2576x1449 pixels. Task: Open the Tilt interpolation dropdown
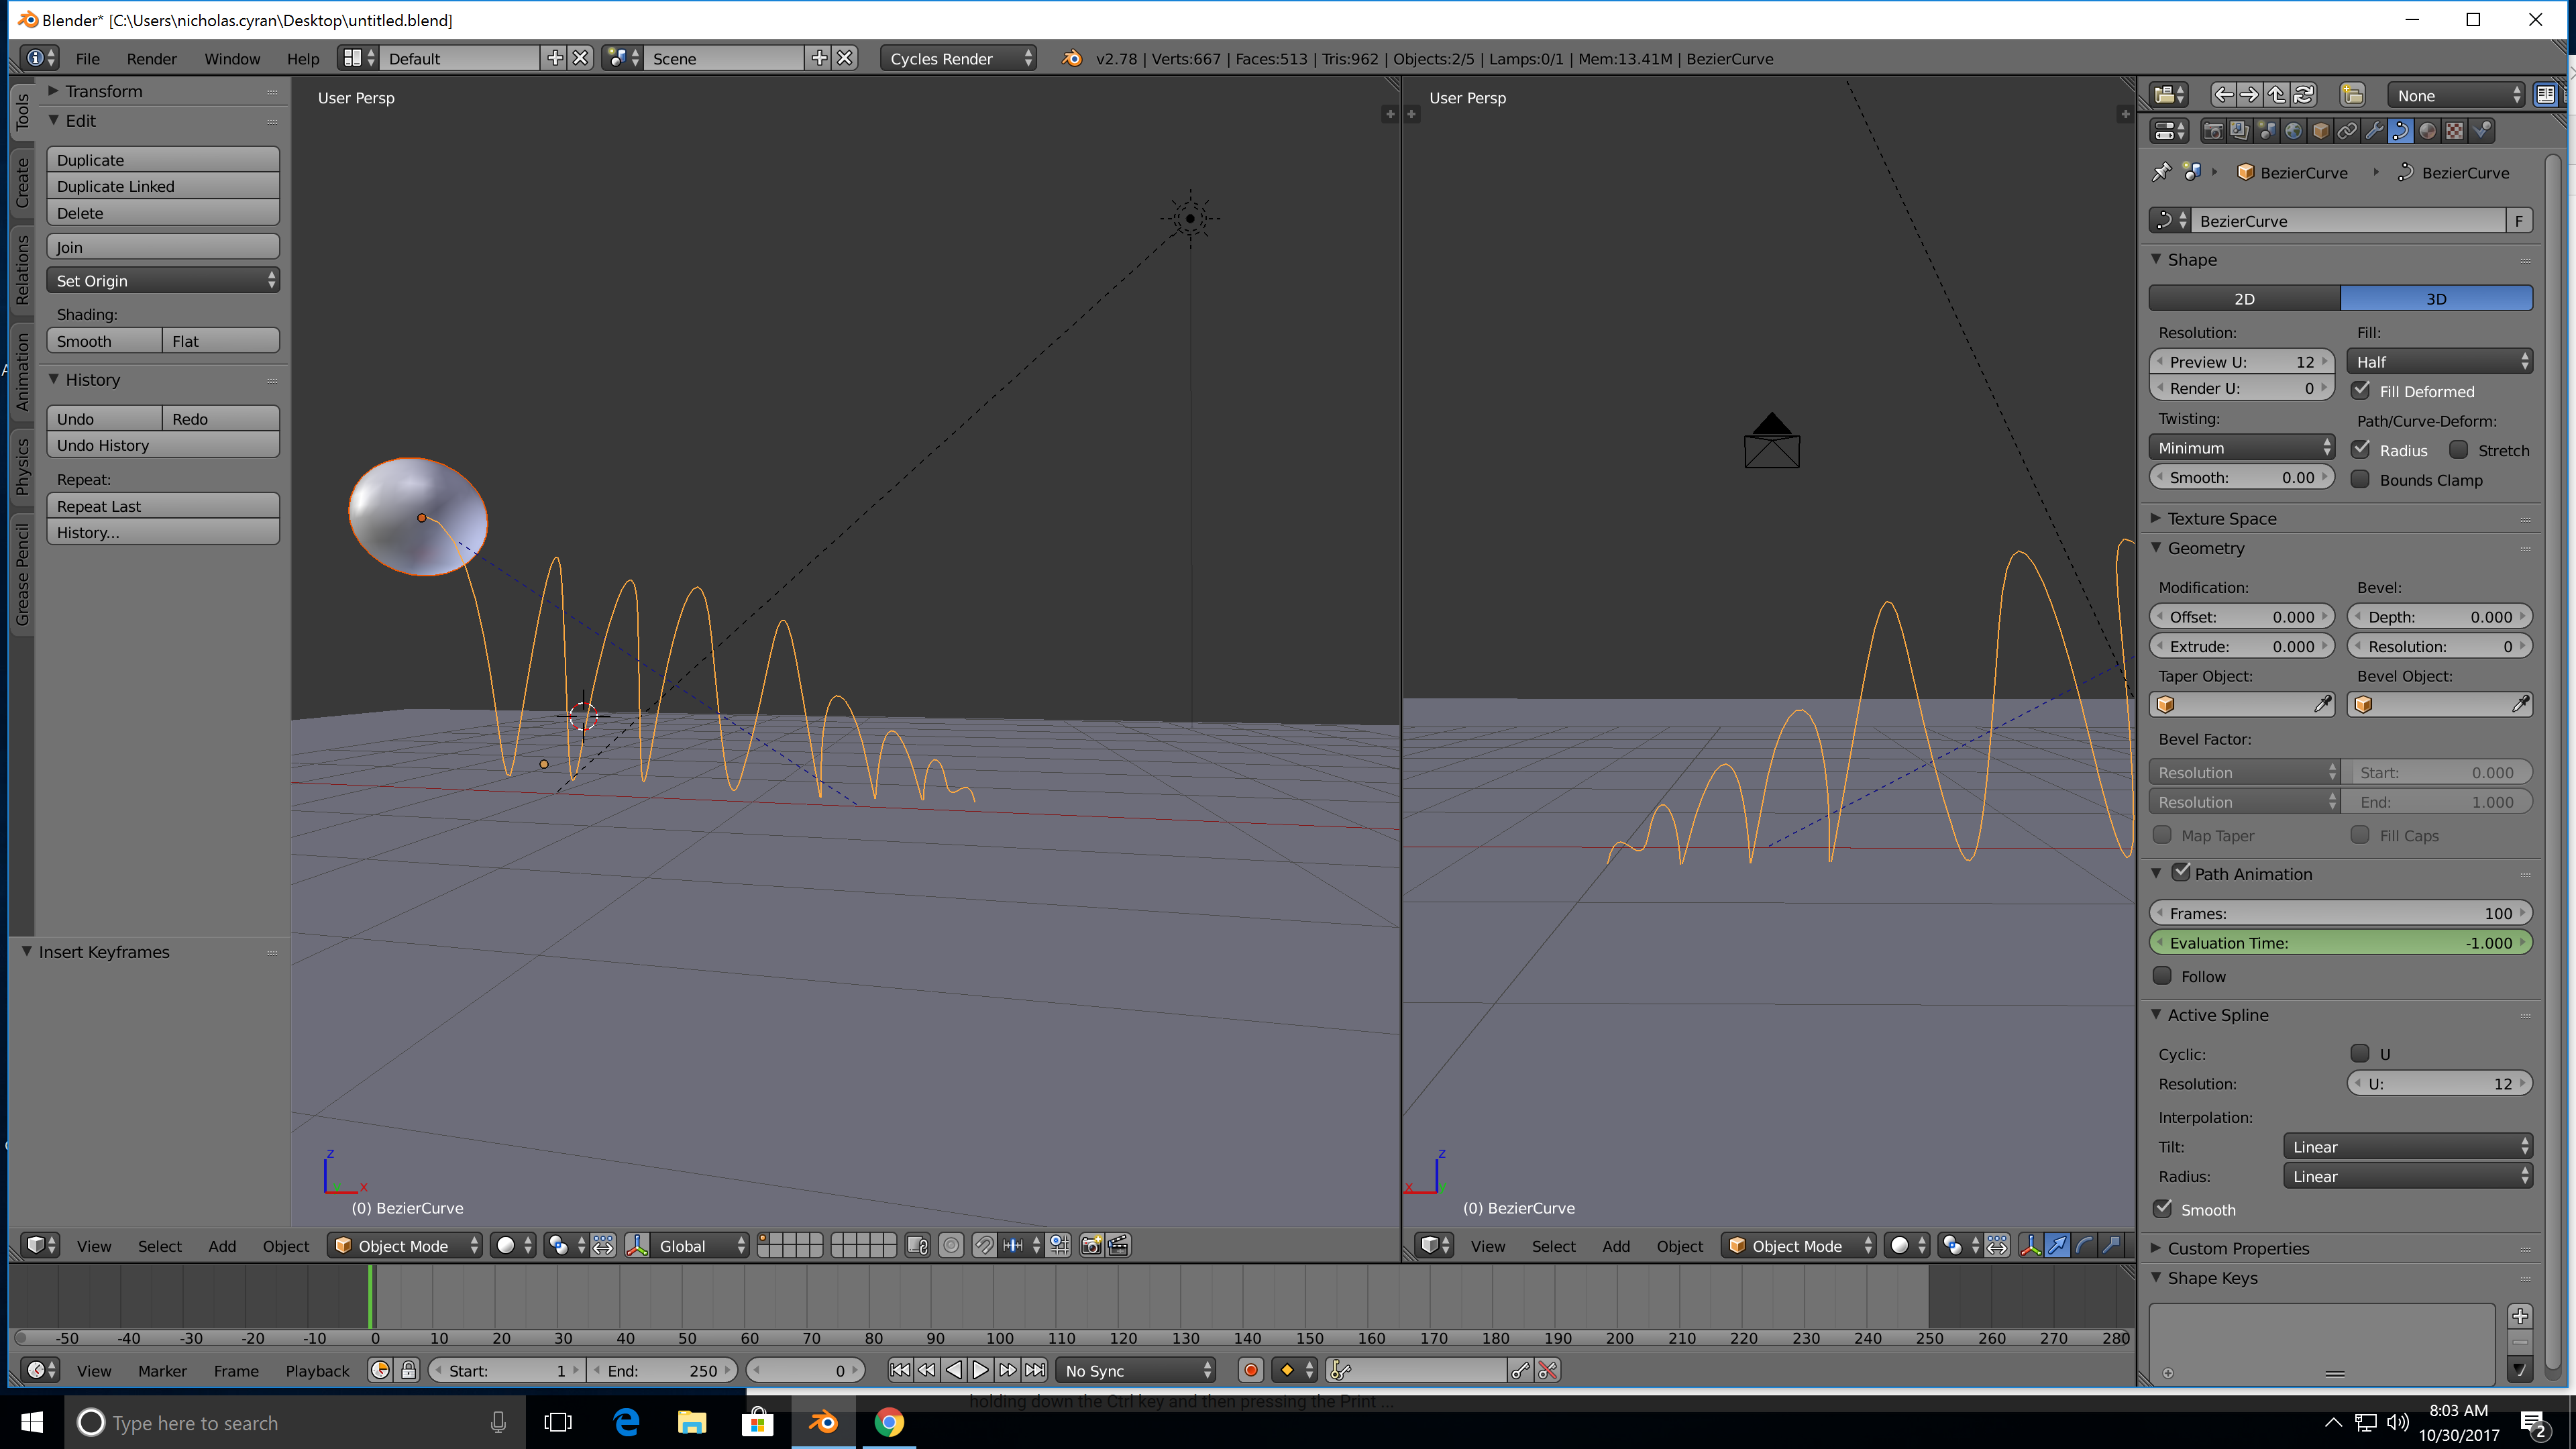2407,1146
